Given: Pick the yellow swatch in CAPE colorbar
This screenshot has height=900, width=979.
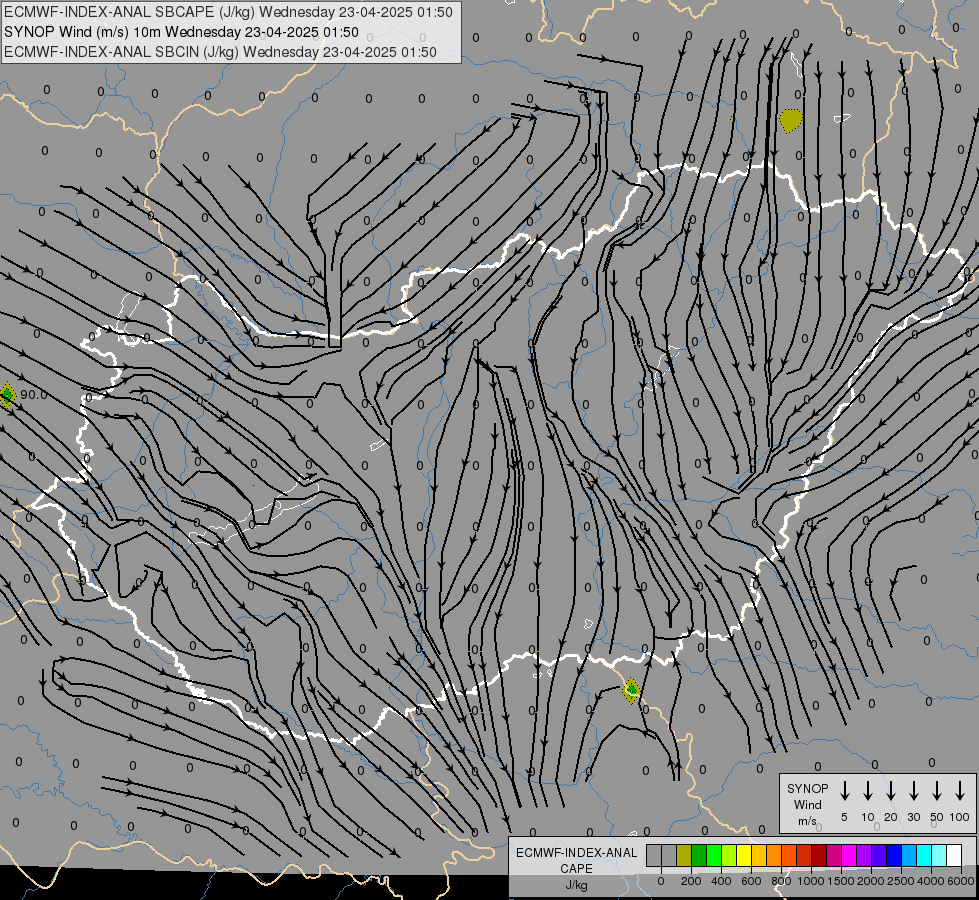Looking at the screenshot, I should (x=744, y=855).
